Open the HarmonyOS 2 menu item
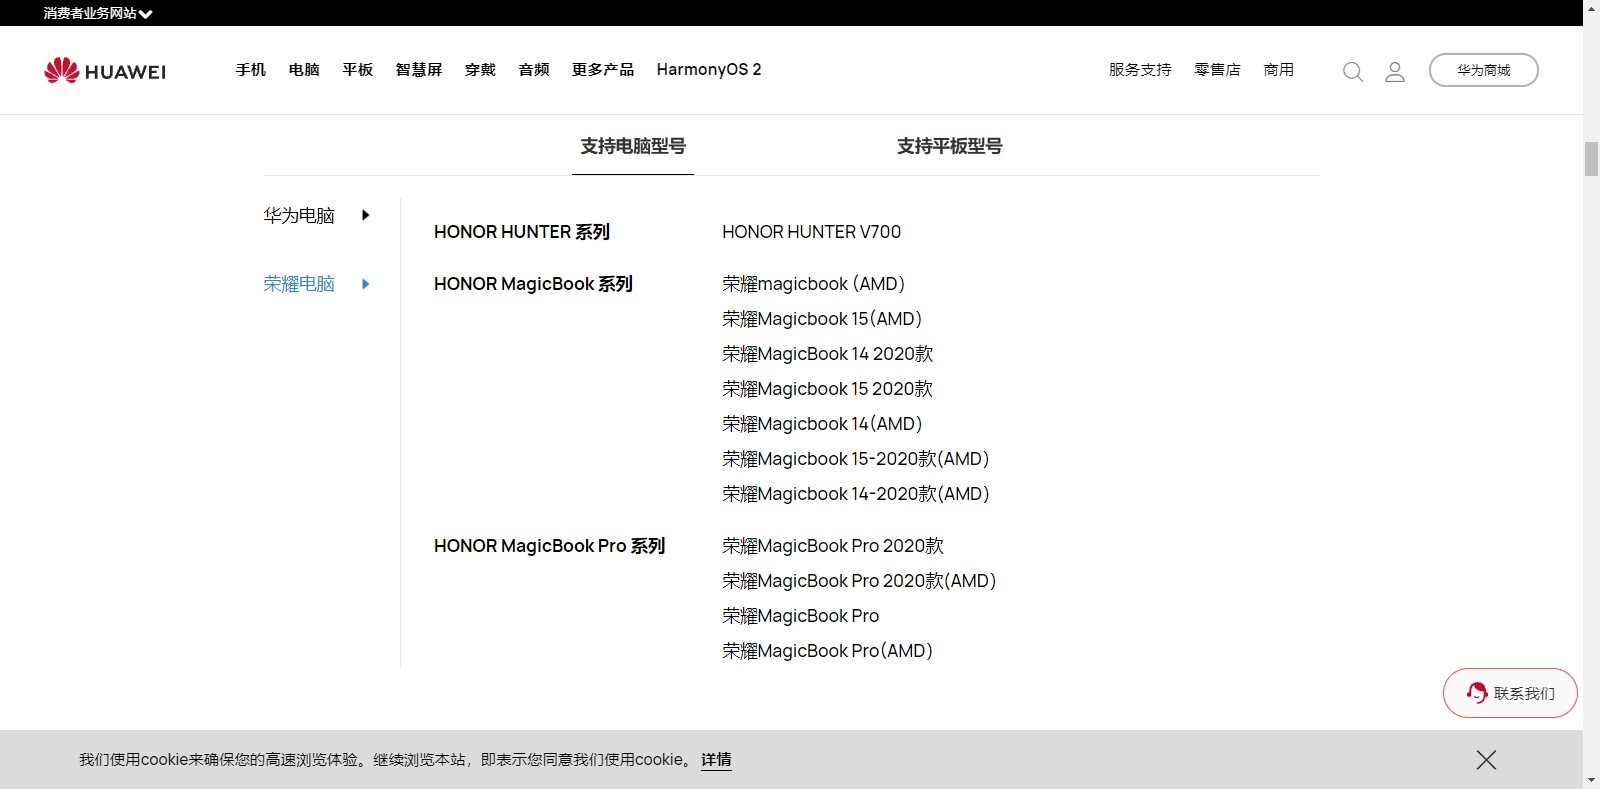The image size is (1600, 789). pyautogui.click(x=709, y=70)
